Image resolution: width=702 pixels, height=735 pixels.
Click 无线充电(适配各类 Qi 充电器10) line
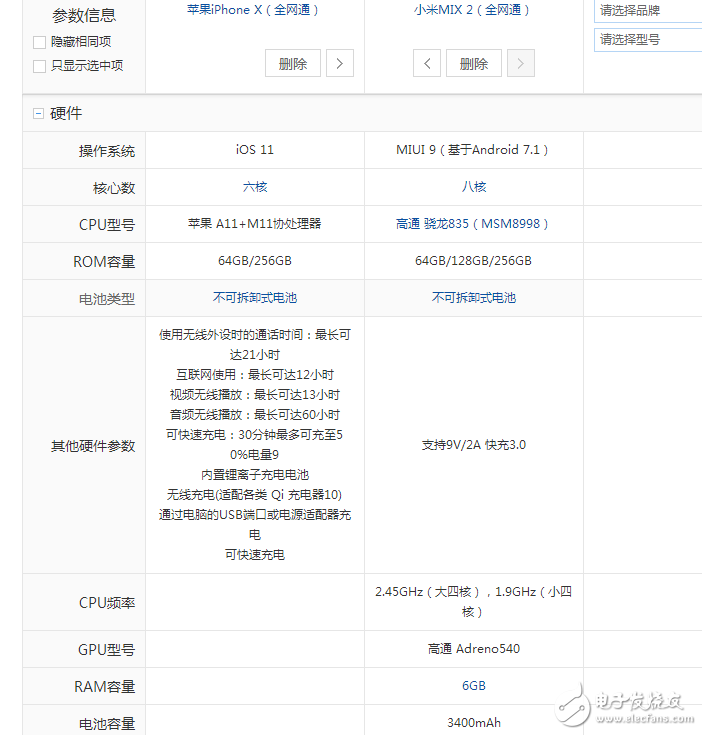(254, 495)
